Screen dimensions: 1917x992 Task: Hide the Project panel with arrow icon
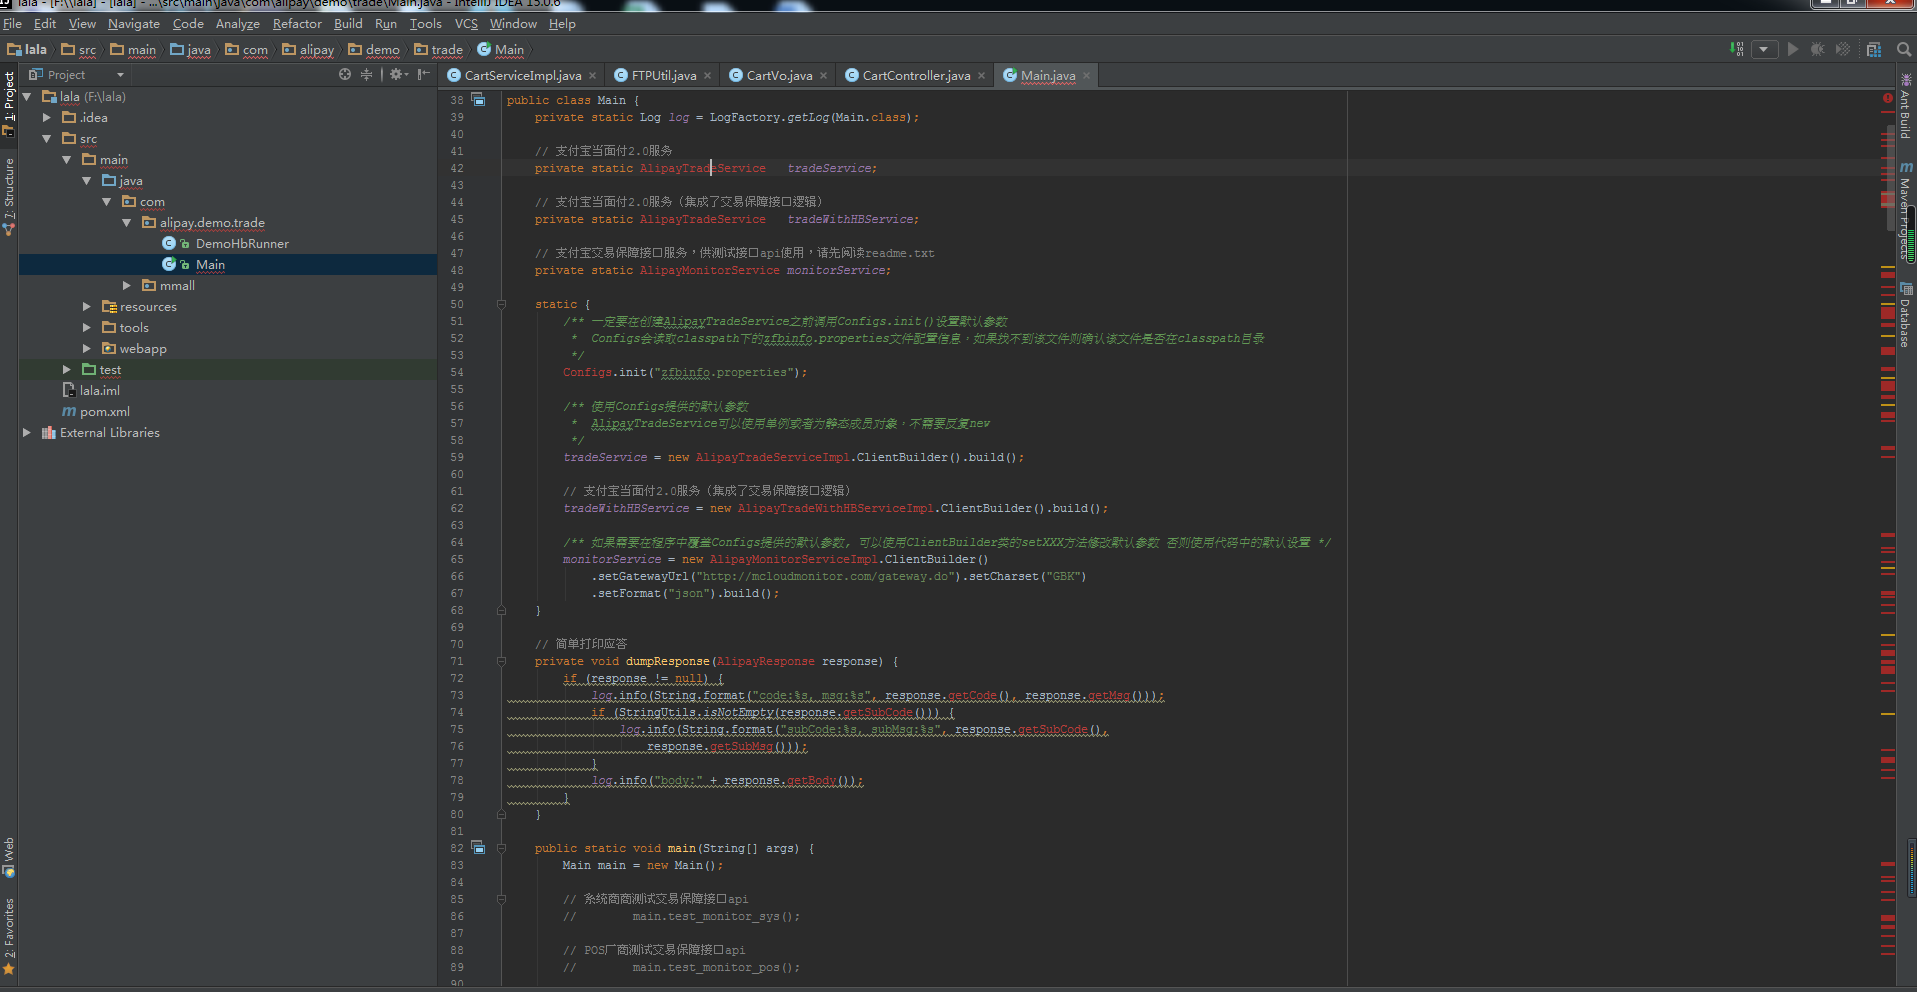[x=424, y=74]
